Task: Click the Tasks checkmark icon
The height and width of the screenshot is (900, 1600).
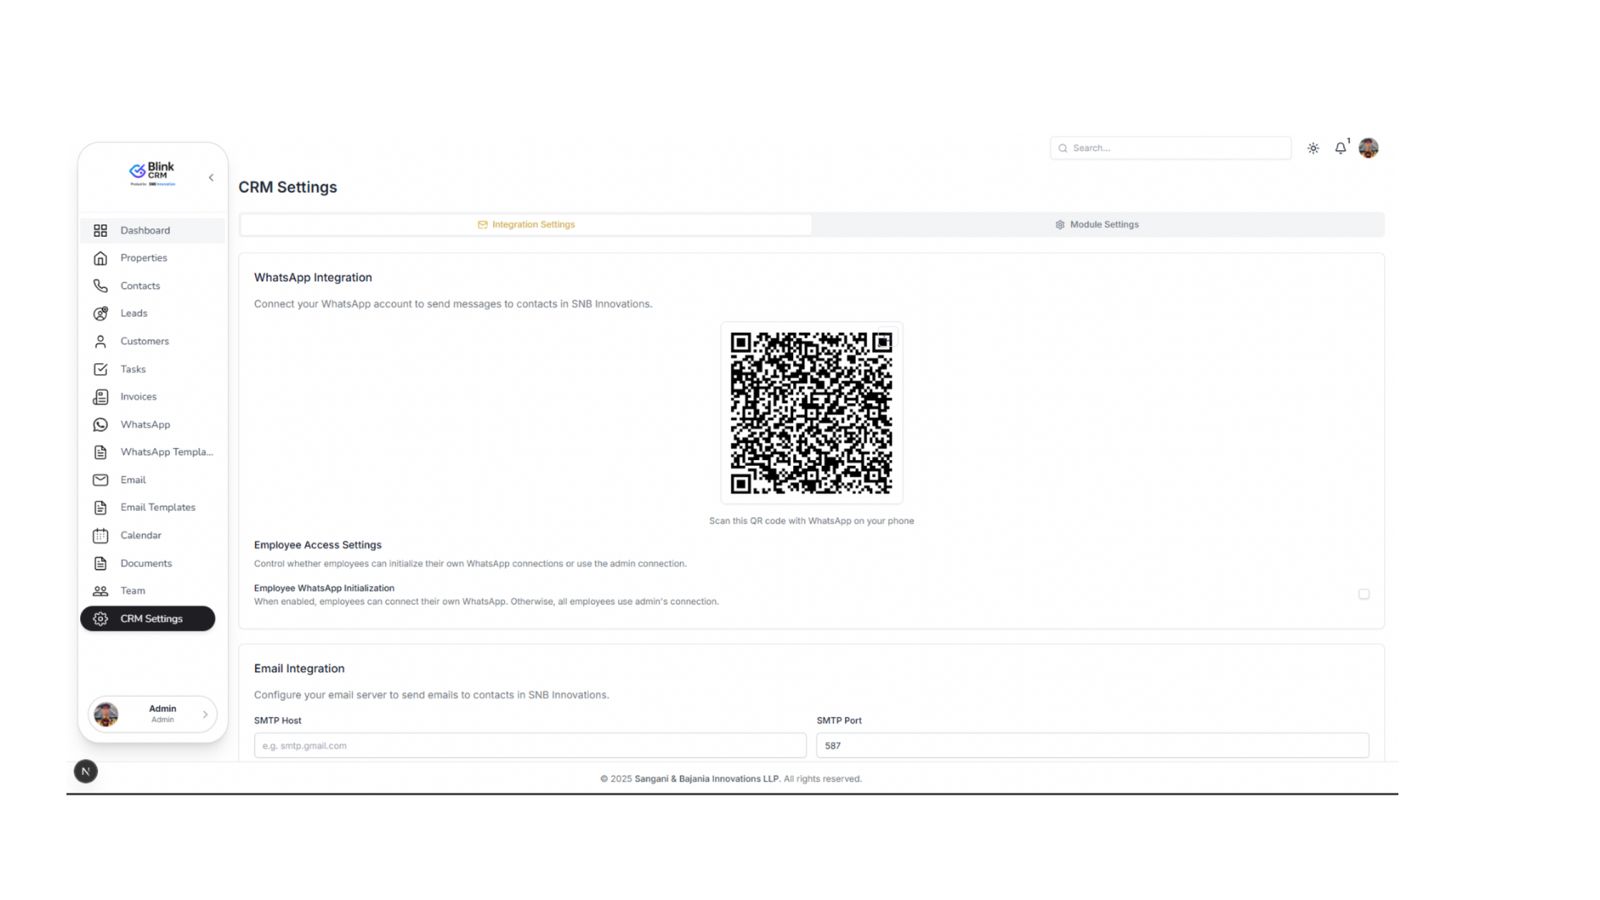Action: (x=100, y=369)
